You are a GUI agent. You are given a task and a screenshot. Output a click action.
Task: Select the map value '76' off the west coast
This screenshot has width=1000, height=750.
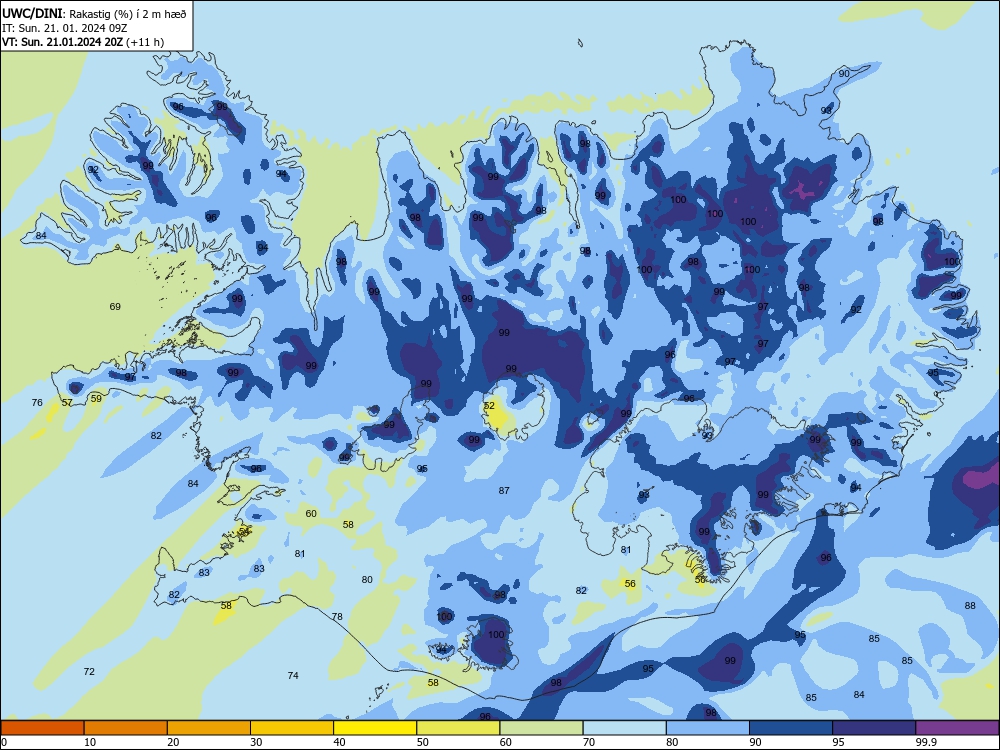37,402
